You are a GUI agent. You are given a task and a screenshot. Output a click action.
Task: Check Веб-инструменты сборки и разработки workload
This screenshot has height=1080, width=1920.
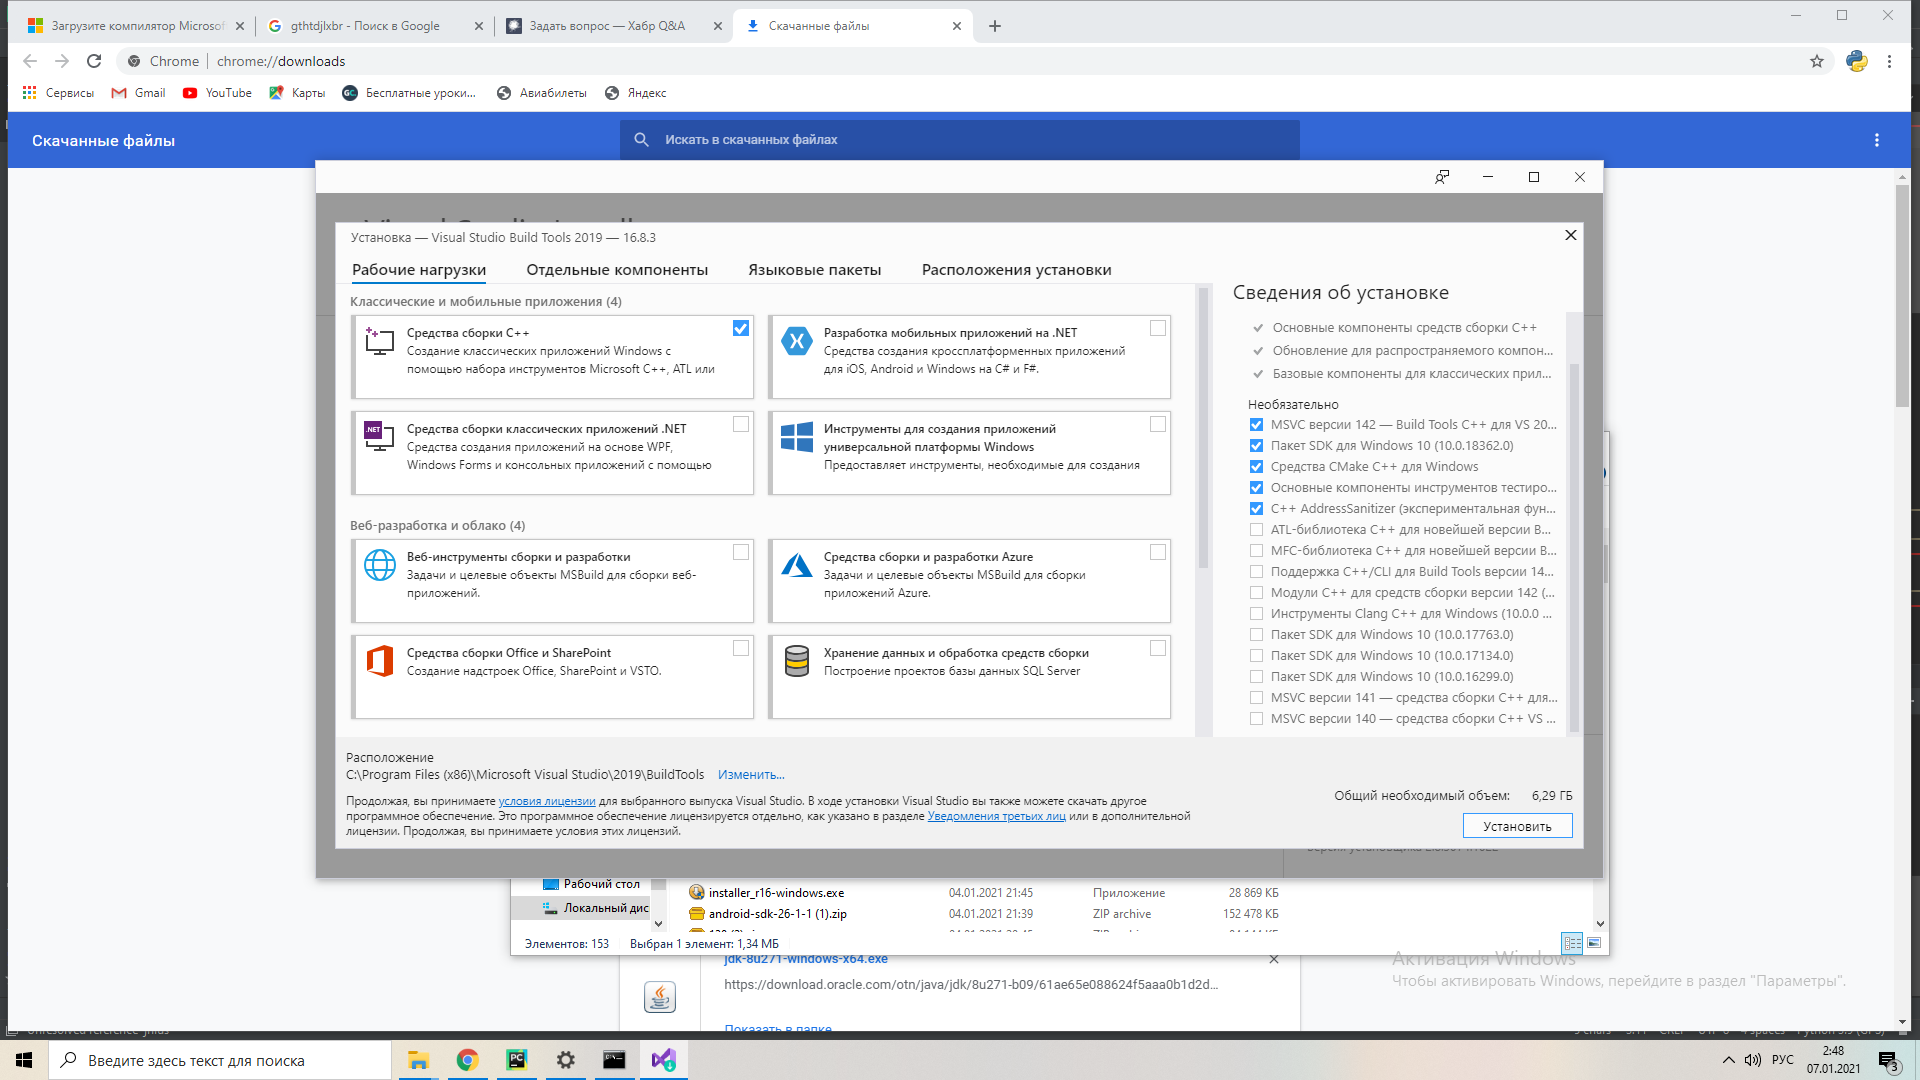coord(741,552)
